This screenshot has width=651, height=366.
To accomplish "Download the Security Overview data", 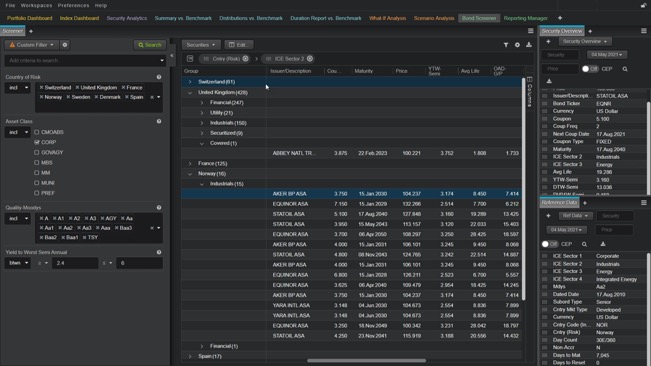I will [x=549, y=81].
